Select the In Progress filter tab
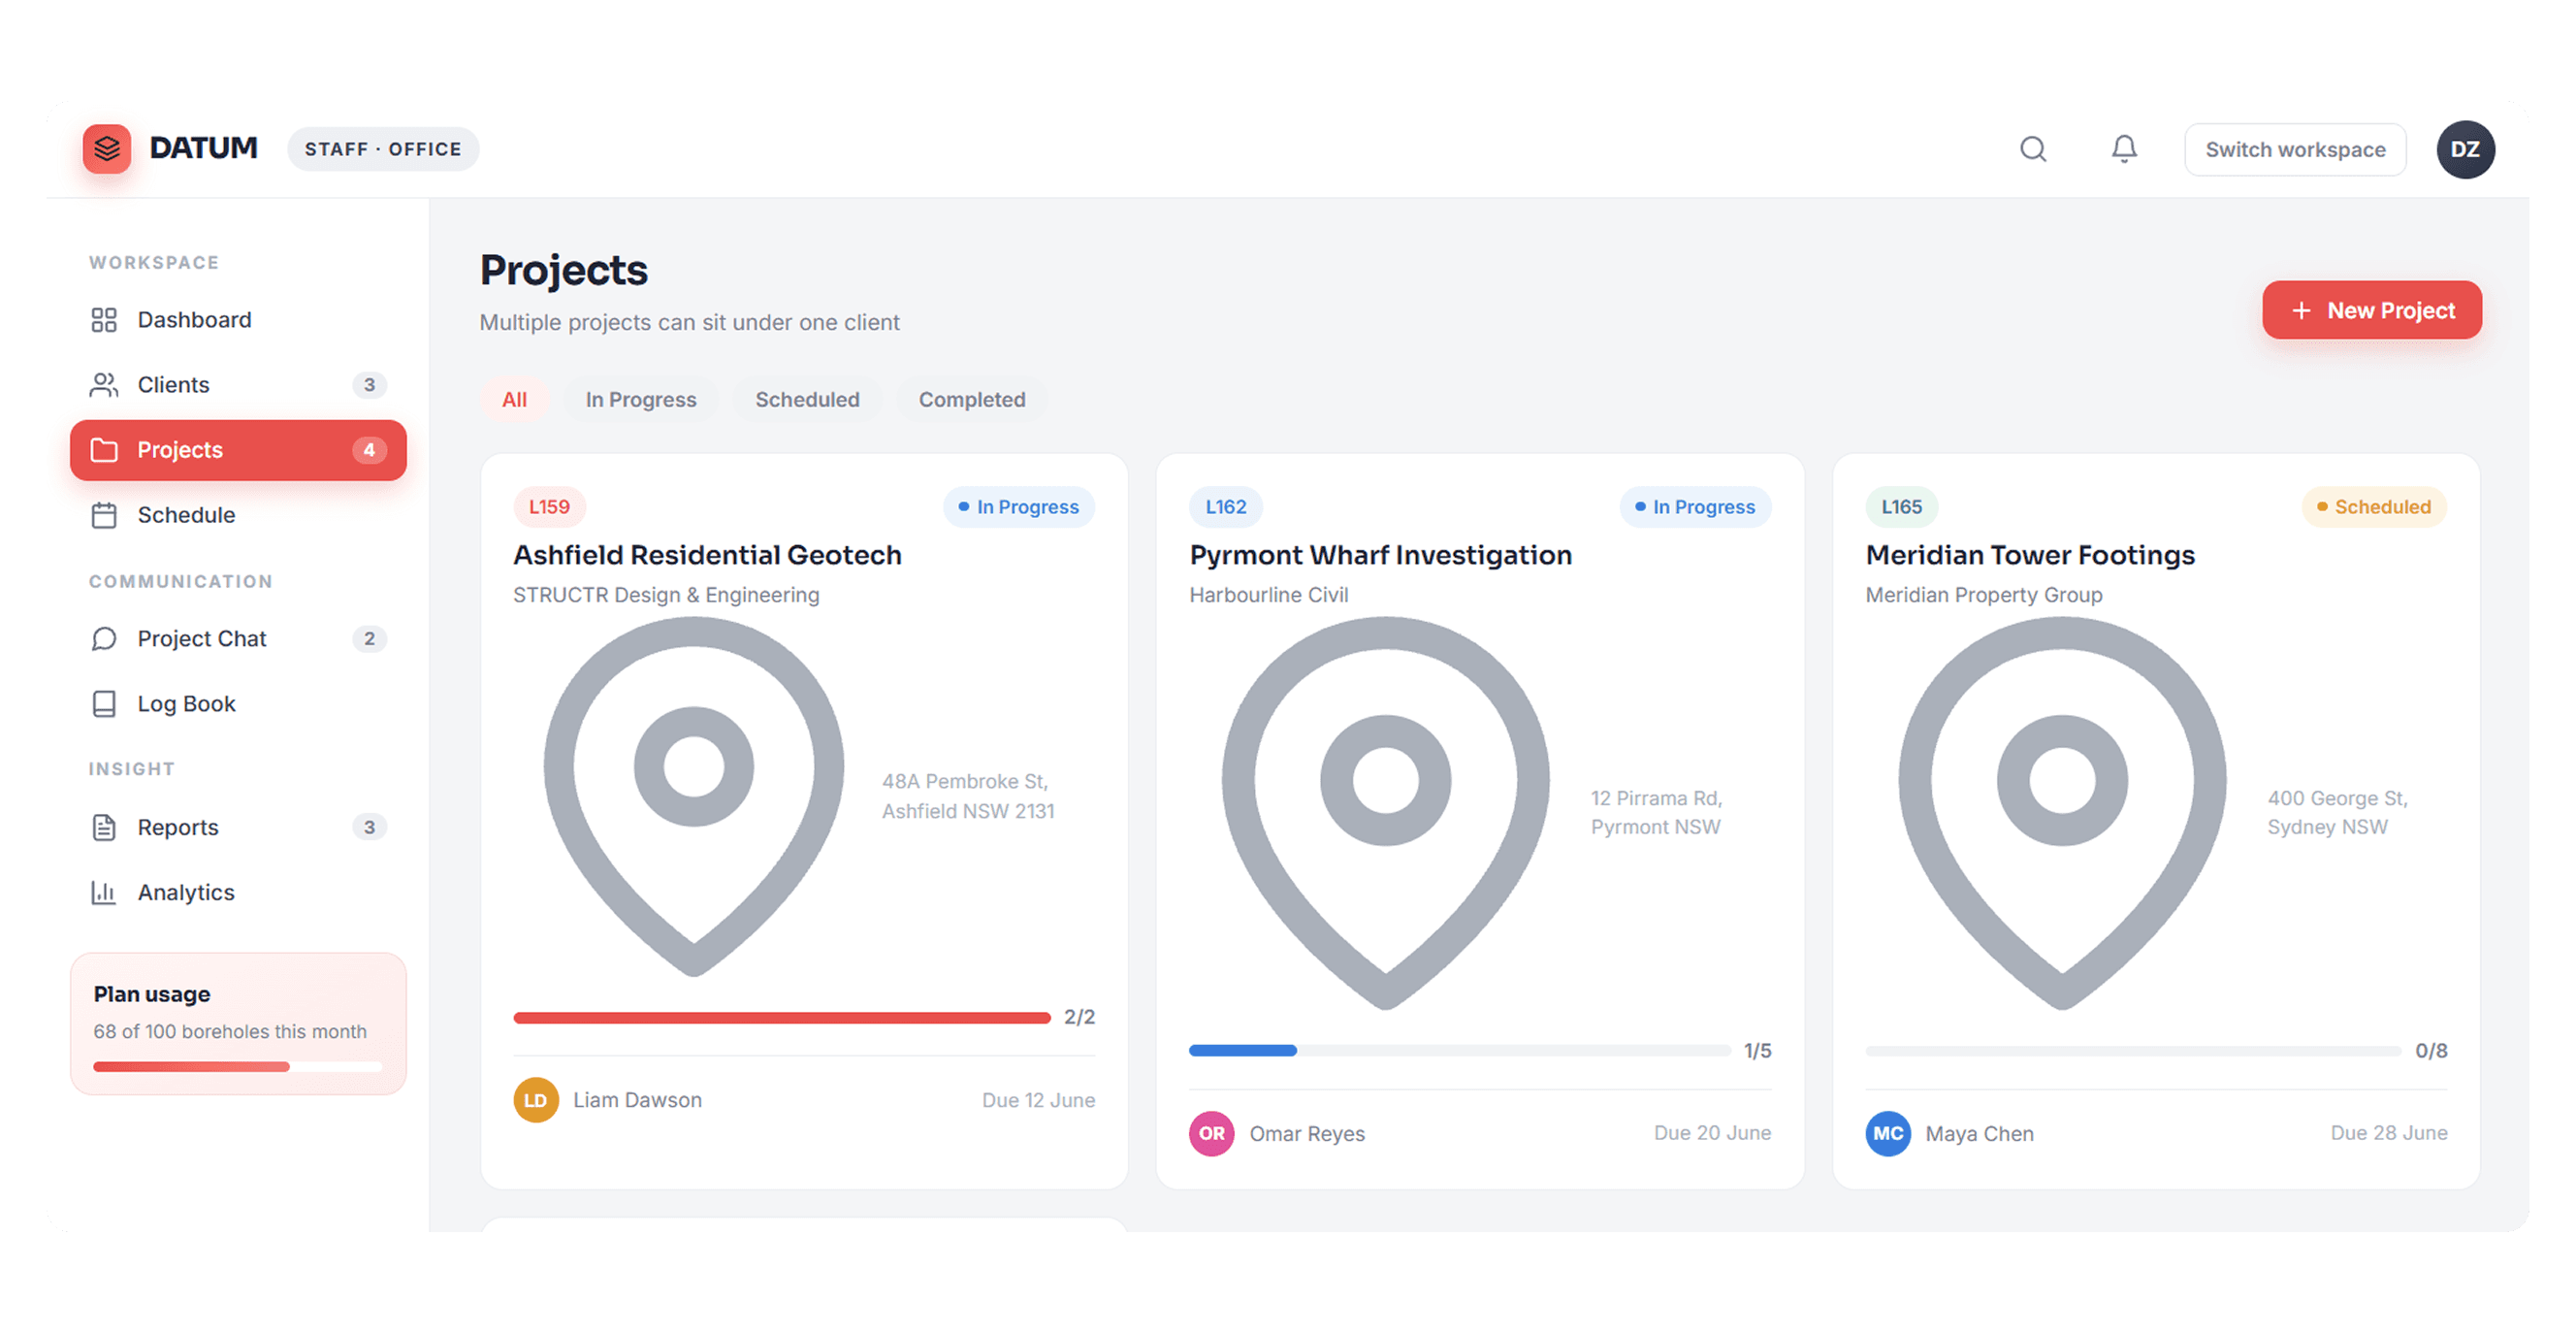 coord(641,400)
